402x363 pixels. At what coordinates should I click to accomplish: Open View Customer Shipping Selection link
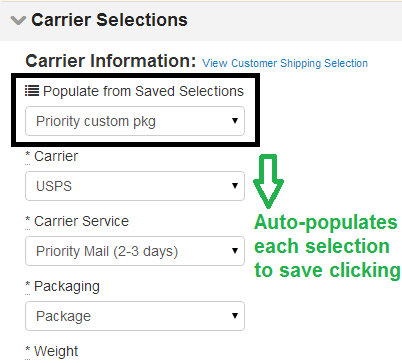(285, 63)
